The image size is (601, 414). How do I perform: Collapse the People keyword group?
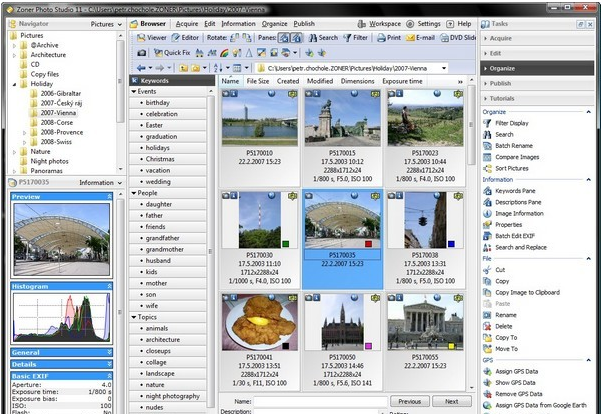pyautogui.click(x=134, y=193)
